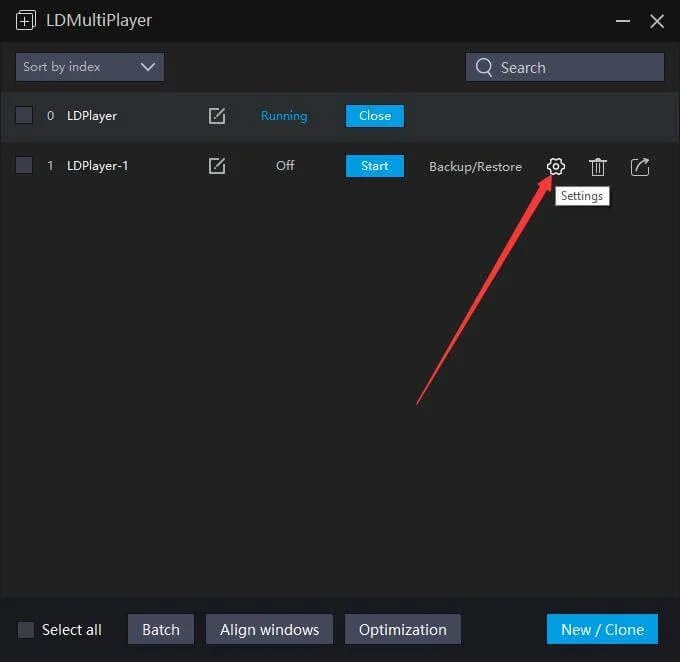Delete LDPlayer-1 with trash icon
This screenshot has width=680, height=662.
(598, 167)
